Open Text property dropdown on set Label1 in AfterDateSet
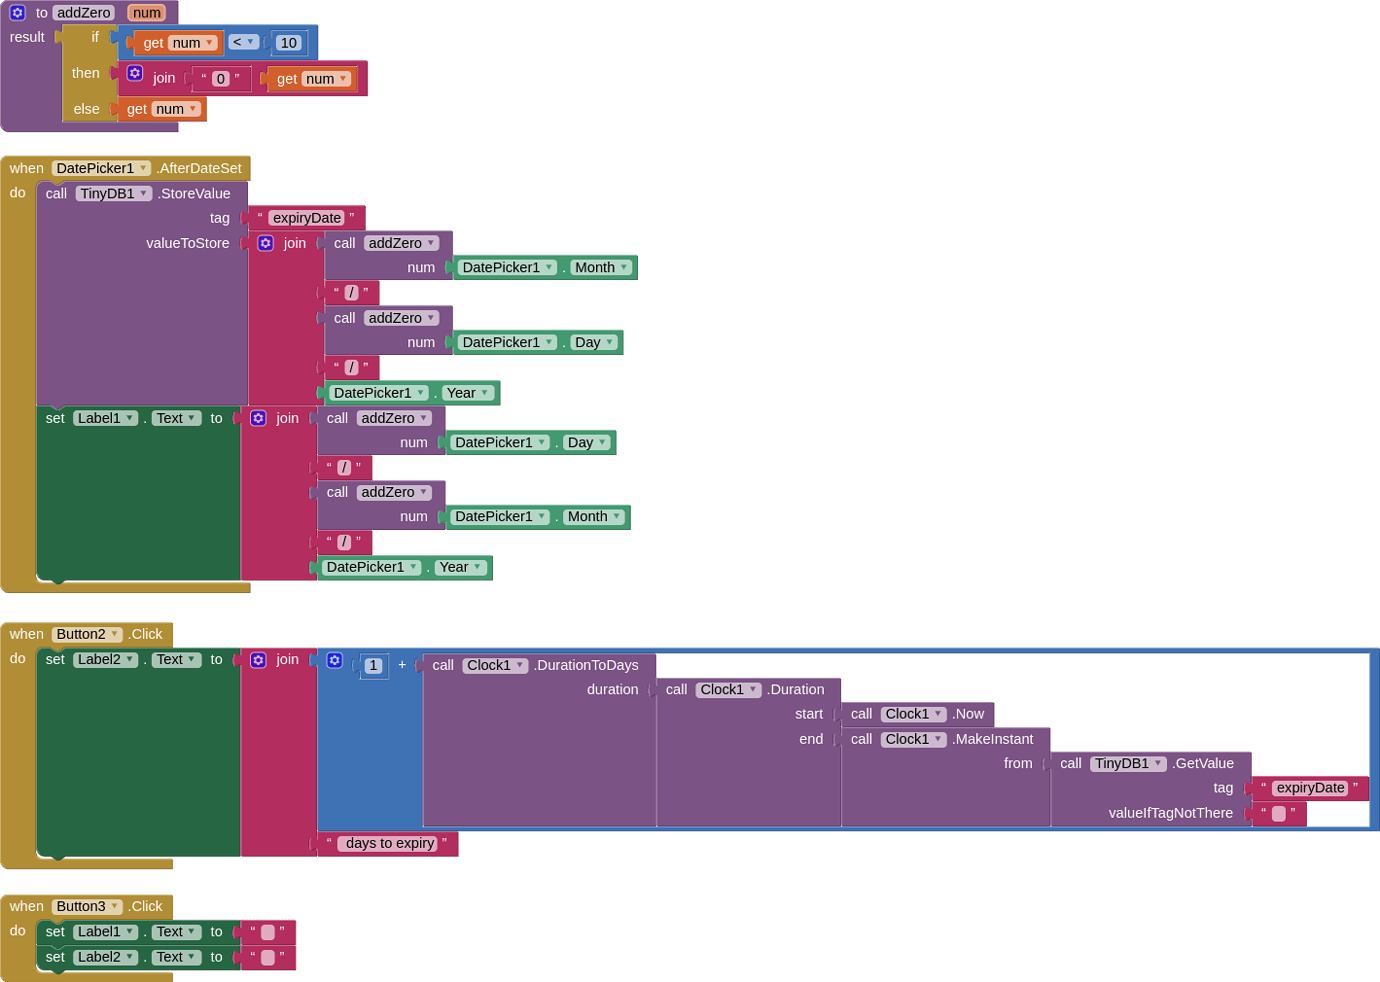 pyautogui.click(x=176, y=418)
